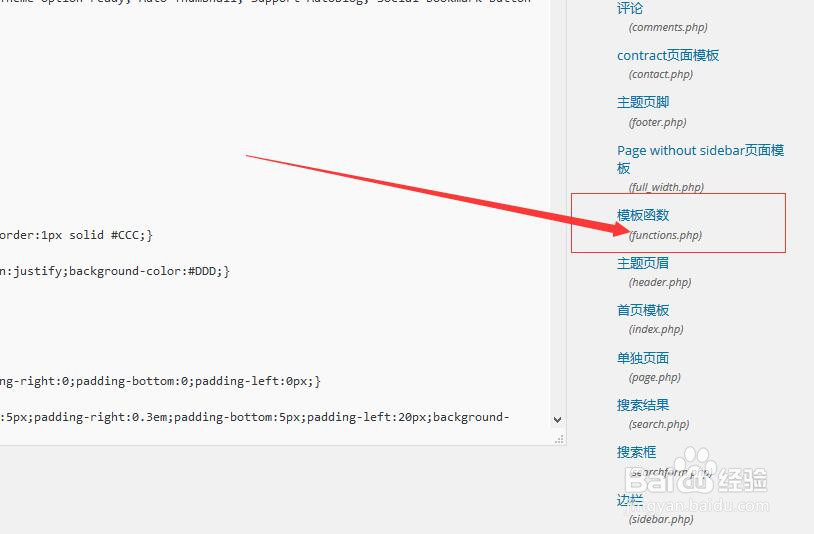Open 模板函数 functions template

pyautogui.click(x=643, y=215)
